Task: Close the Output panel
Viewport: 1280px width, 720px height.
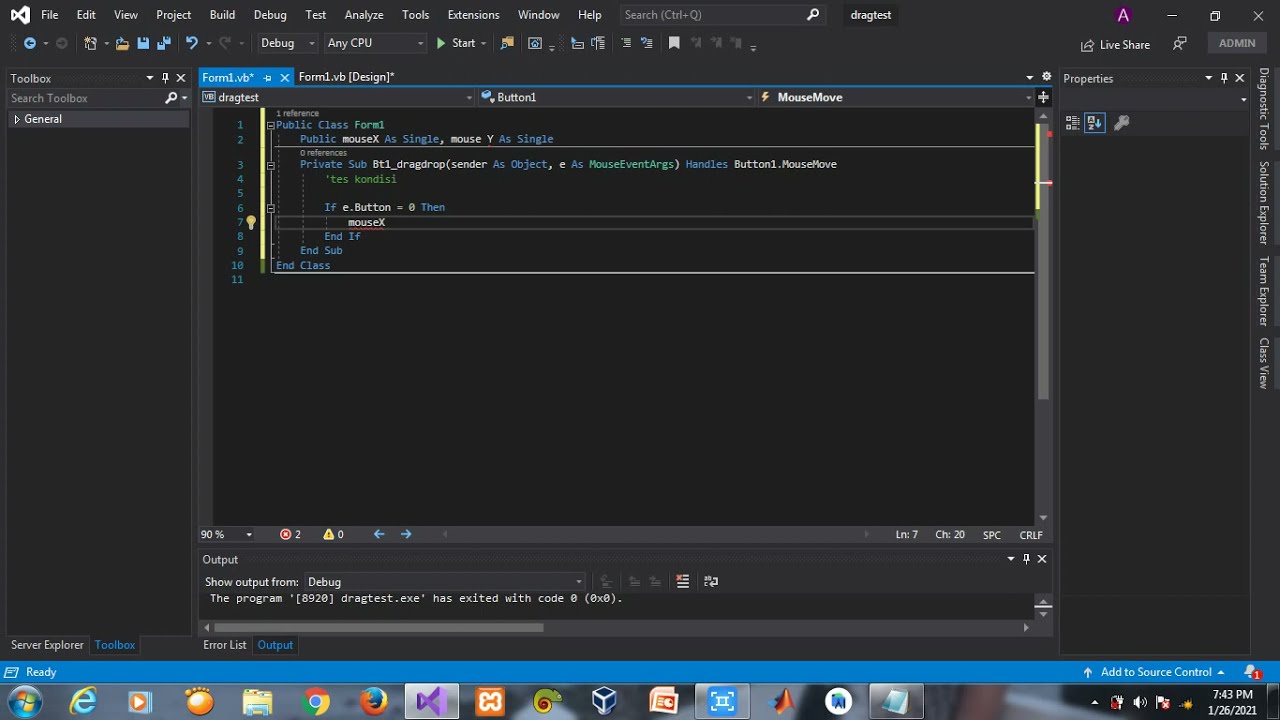Action: pyautogui.click(x=1042, y=559)
